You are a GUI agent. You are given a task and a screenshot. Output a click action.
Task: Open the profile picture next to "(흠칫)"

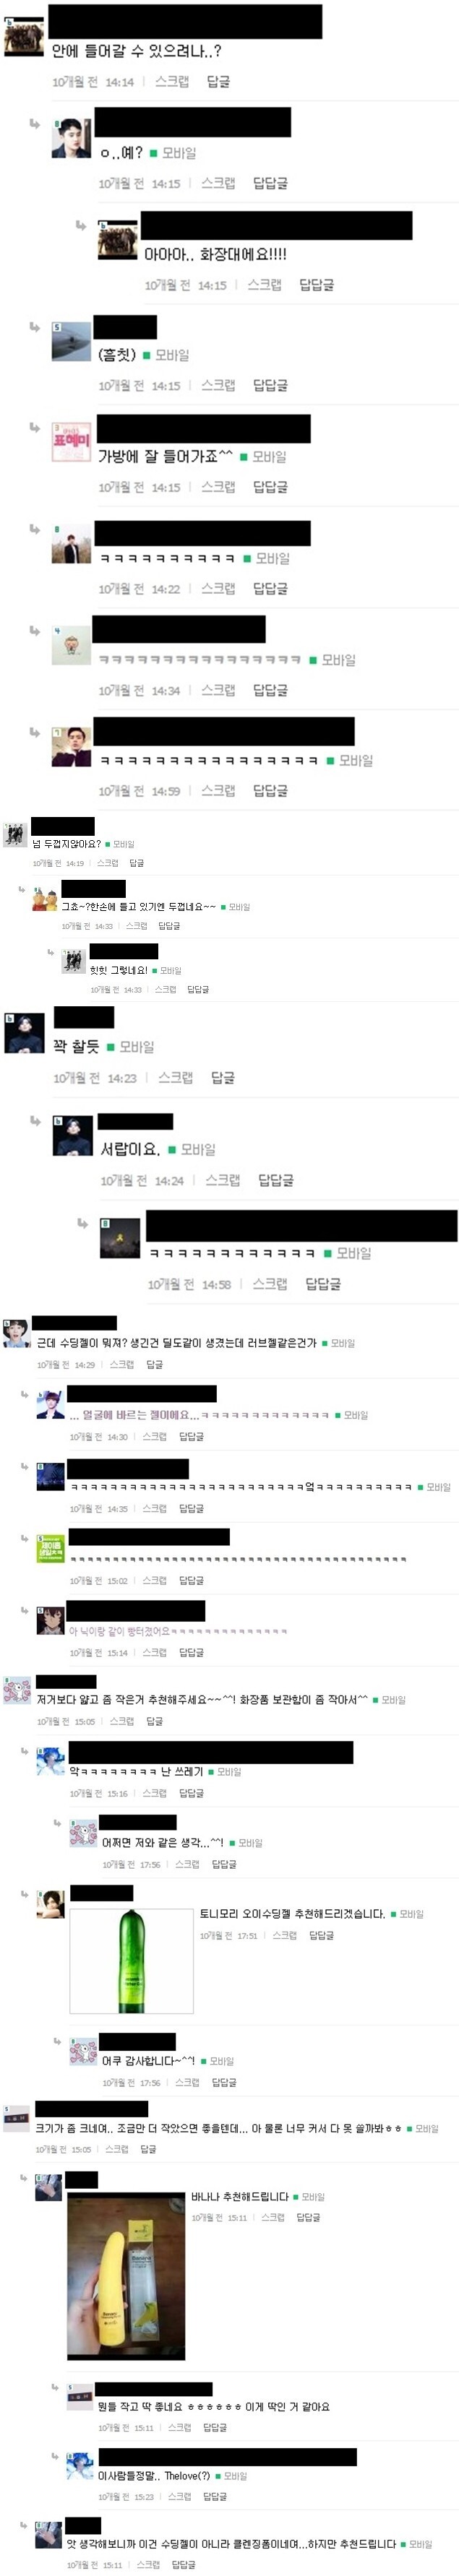click(x=71, y=342)
